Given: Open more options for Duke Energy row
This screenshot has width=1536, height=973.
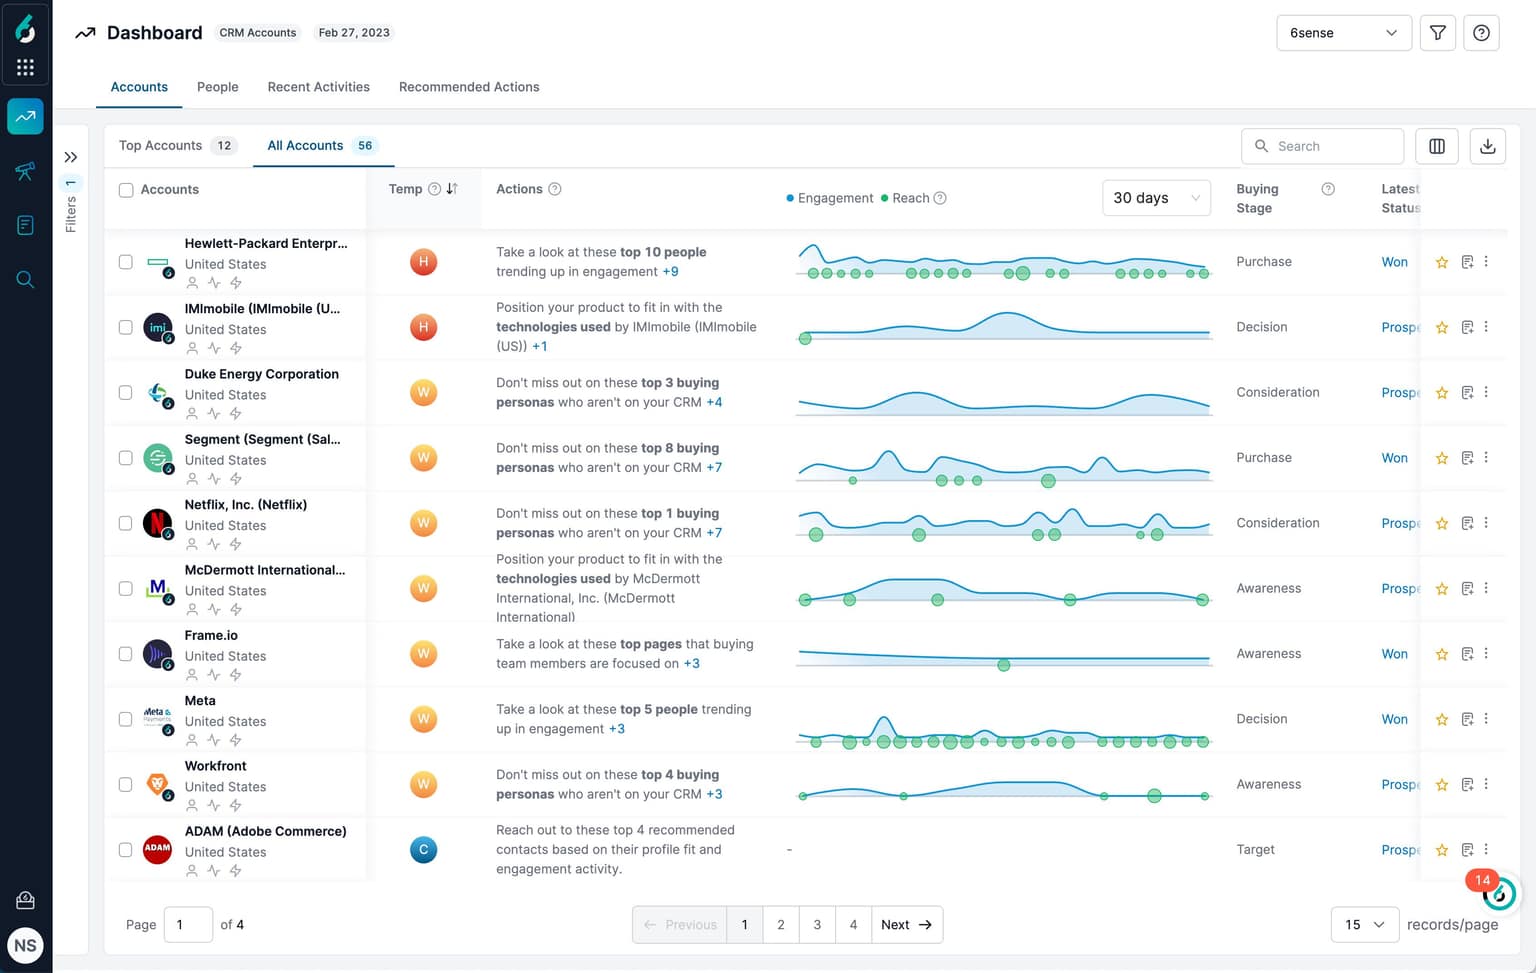Looking at the screenshot, I should point(1486,392).
